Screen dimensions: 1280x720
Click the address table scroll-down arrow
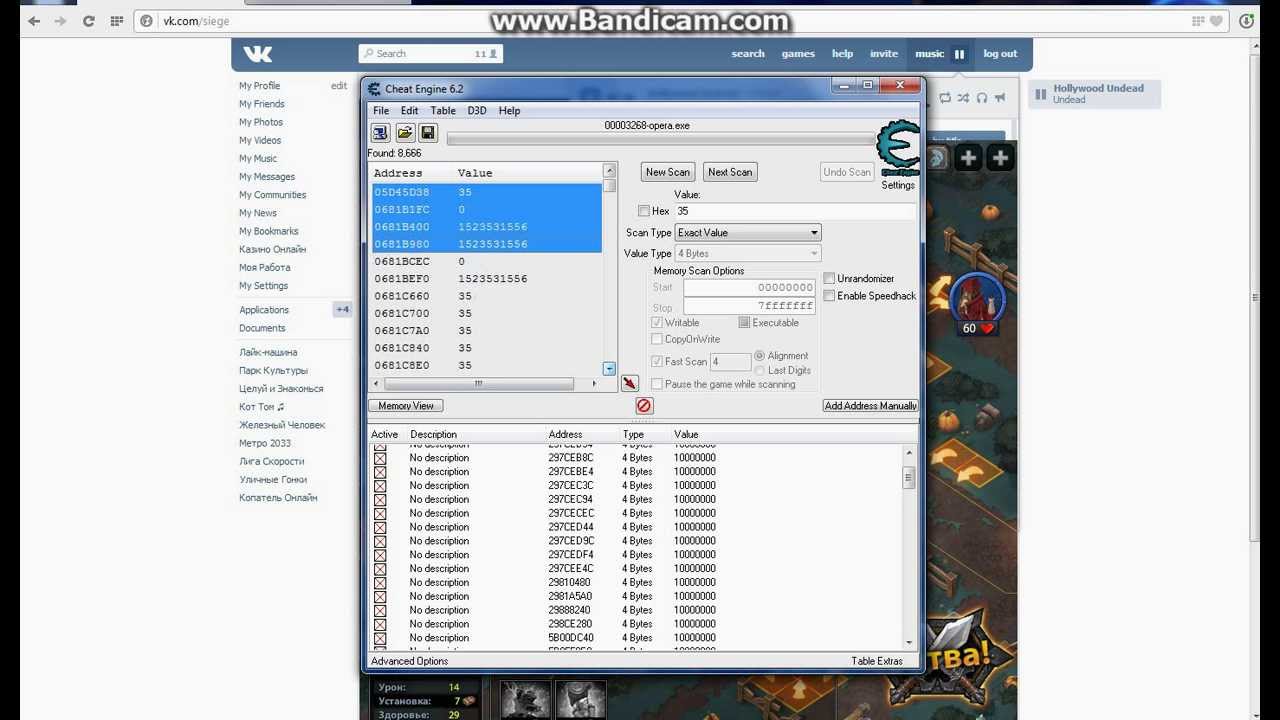coord(909,642)
